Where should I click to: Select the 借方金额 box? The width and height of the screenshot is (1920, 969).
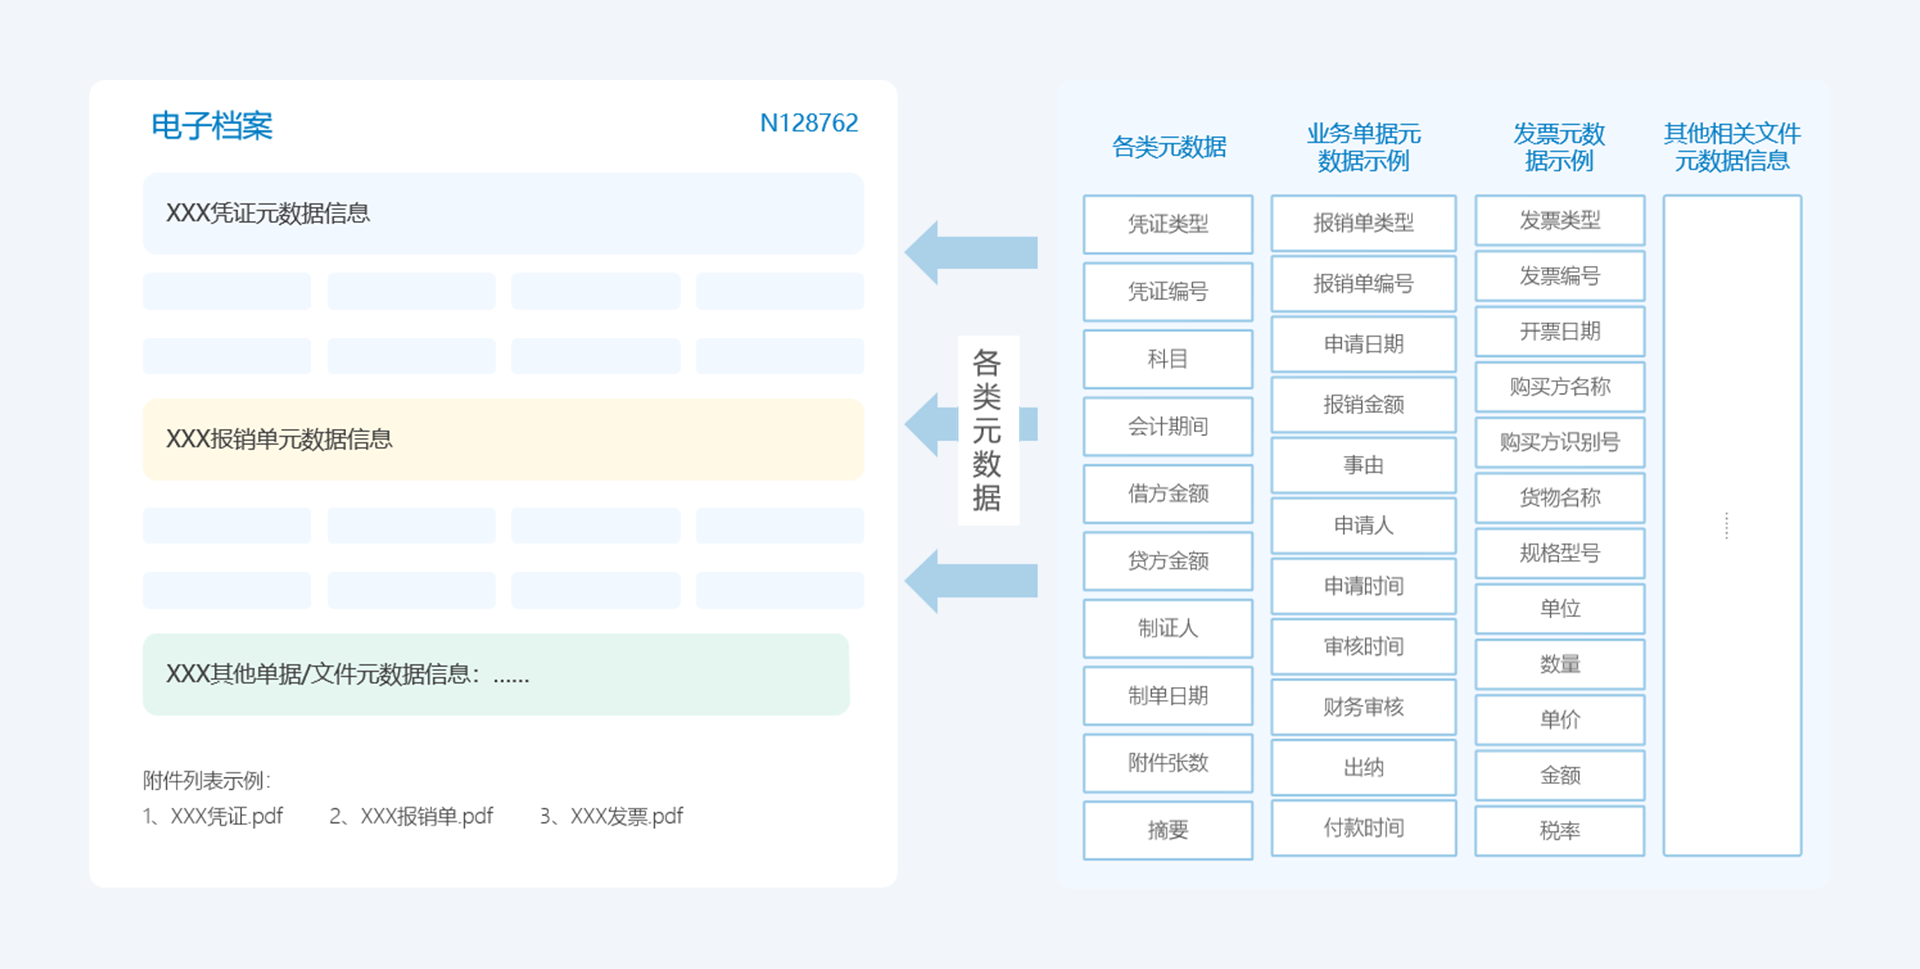(x=1167, y=493)
